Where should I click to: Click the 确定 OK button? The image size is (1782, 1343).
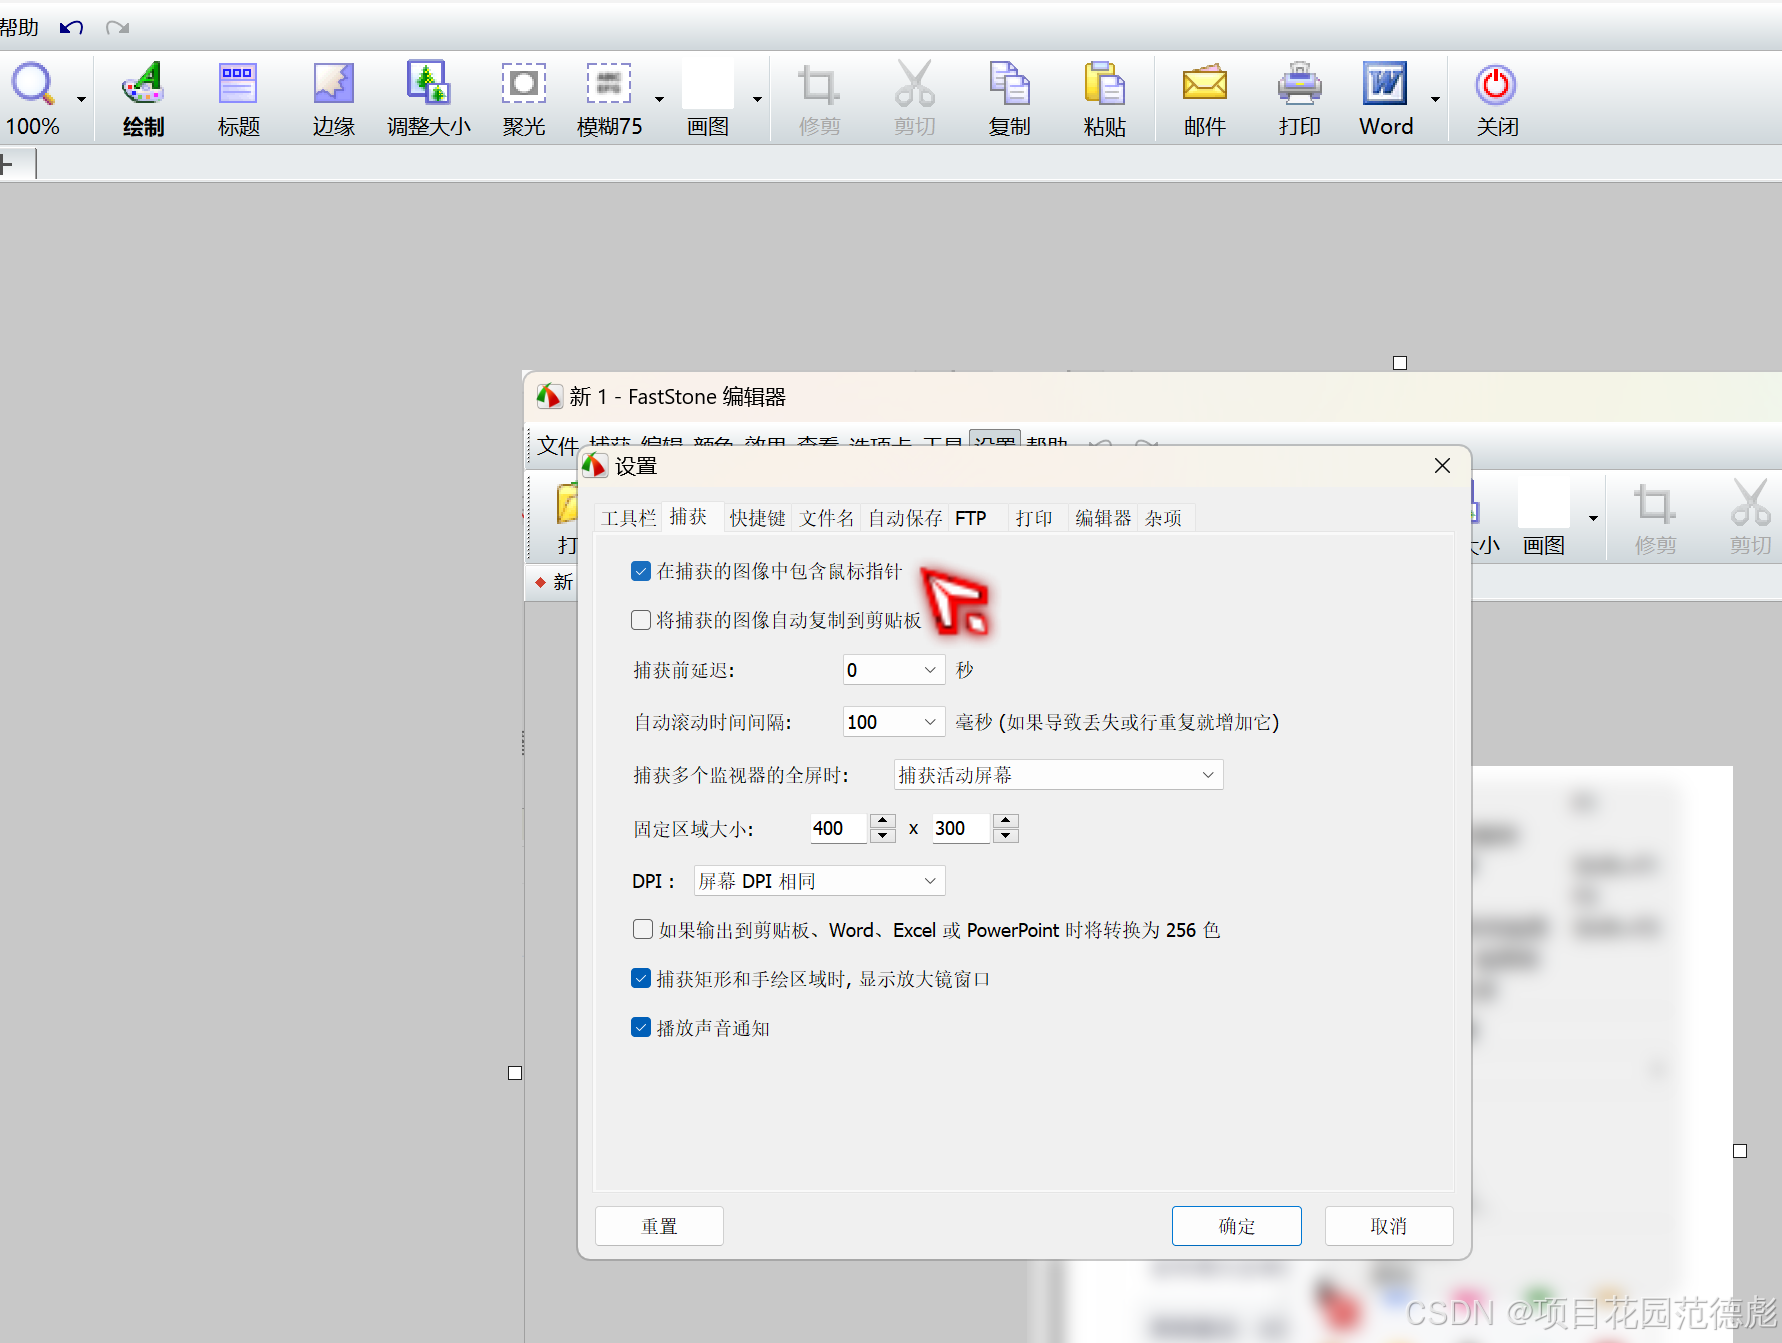pyautogui.click(x=1237, y=1226)
